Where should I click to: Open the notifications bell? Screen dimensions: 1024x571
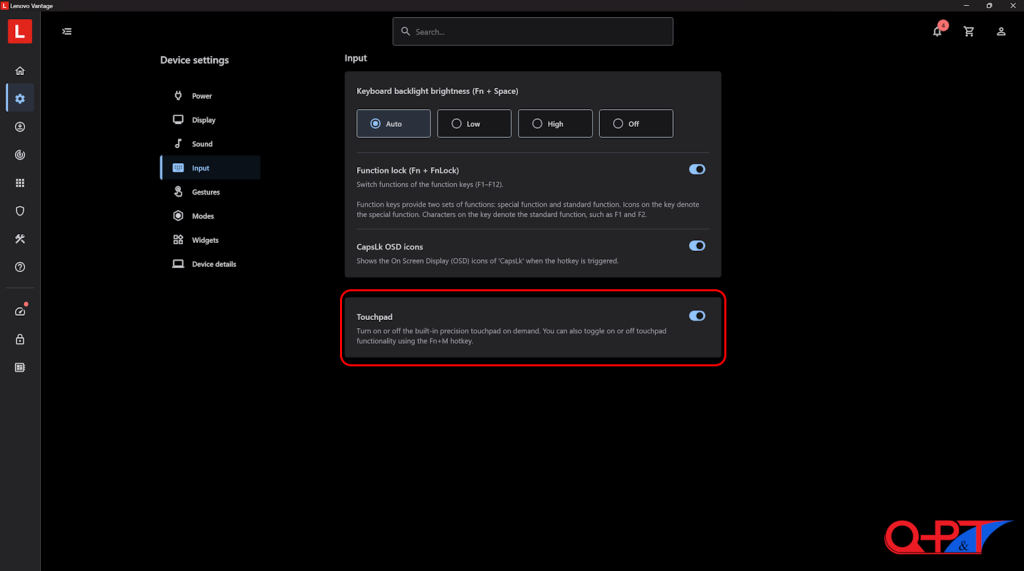(x=937, y=32)
